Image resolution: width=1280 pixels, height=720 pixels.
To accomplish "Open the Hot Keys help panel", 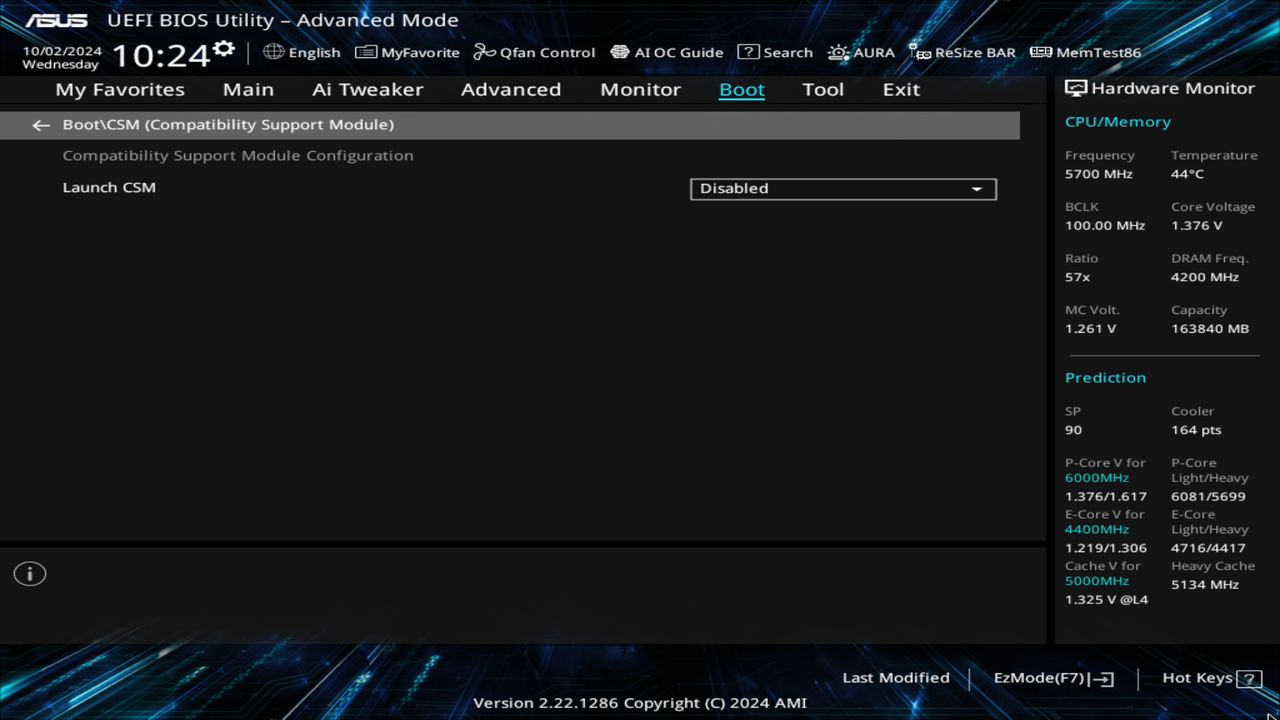I will [1197, 677].
